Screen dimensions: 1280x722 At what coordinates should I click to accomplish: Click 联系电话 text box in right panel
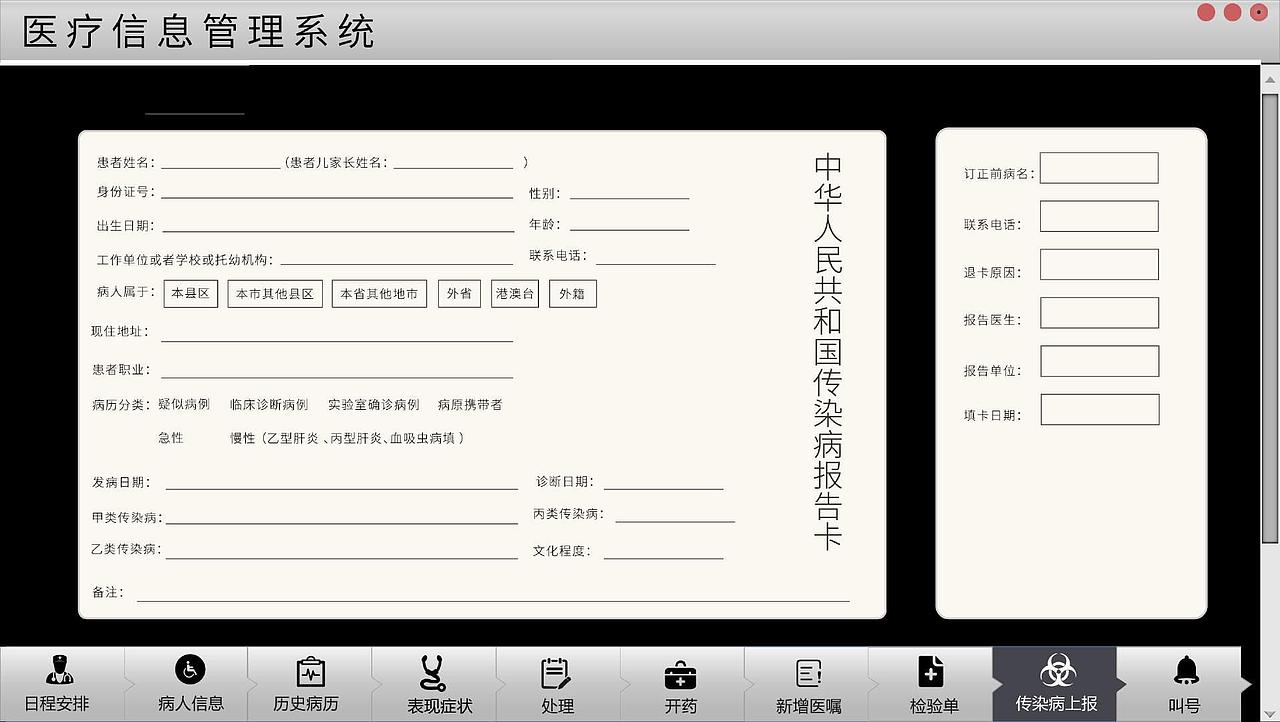pos(1099,216)
